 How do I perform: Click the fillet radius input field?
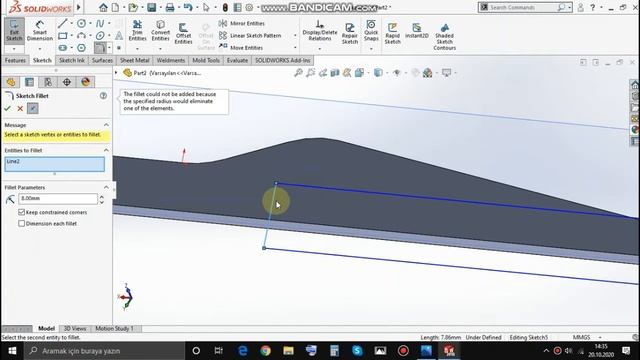58,199
